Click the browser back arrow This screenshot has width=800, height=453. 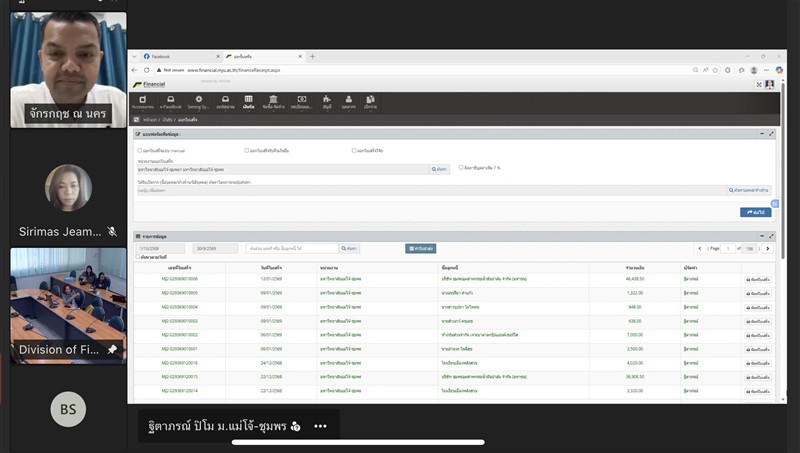tap(135, 70)
